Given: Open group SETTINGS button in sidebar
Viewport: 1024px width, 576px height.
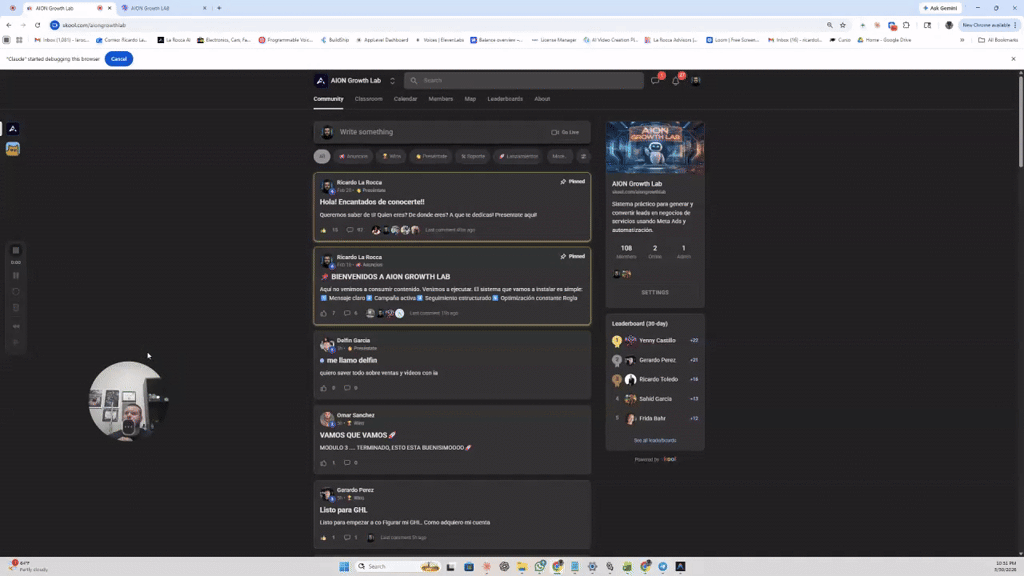Looking at the screenshot, I should coord(655,293).
